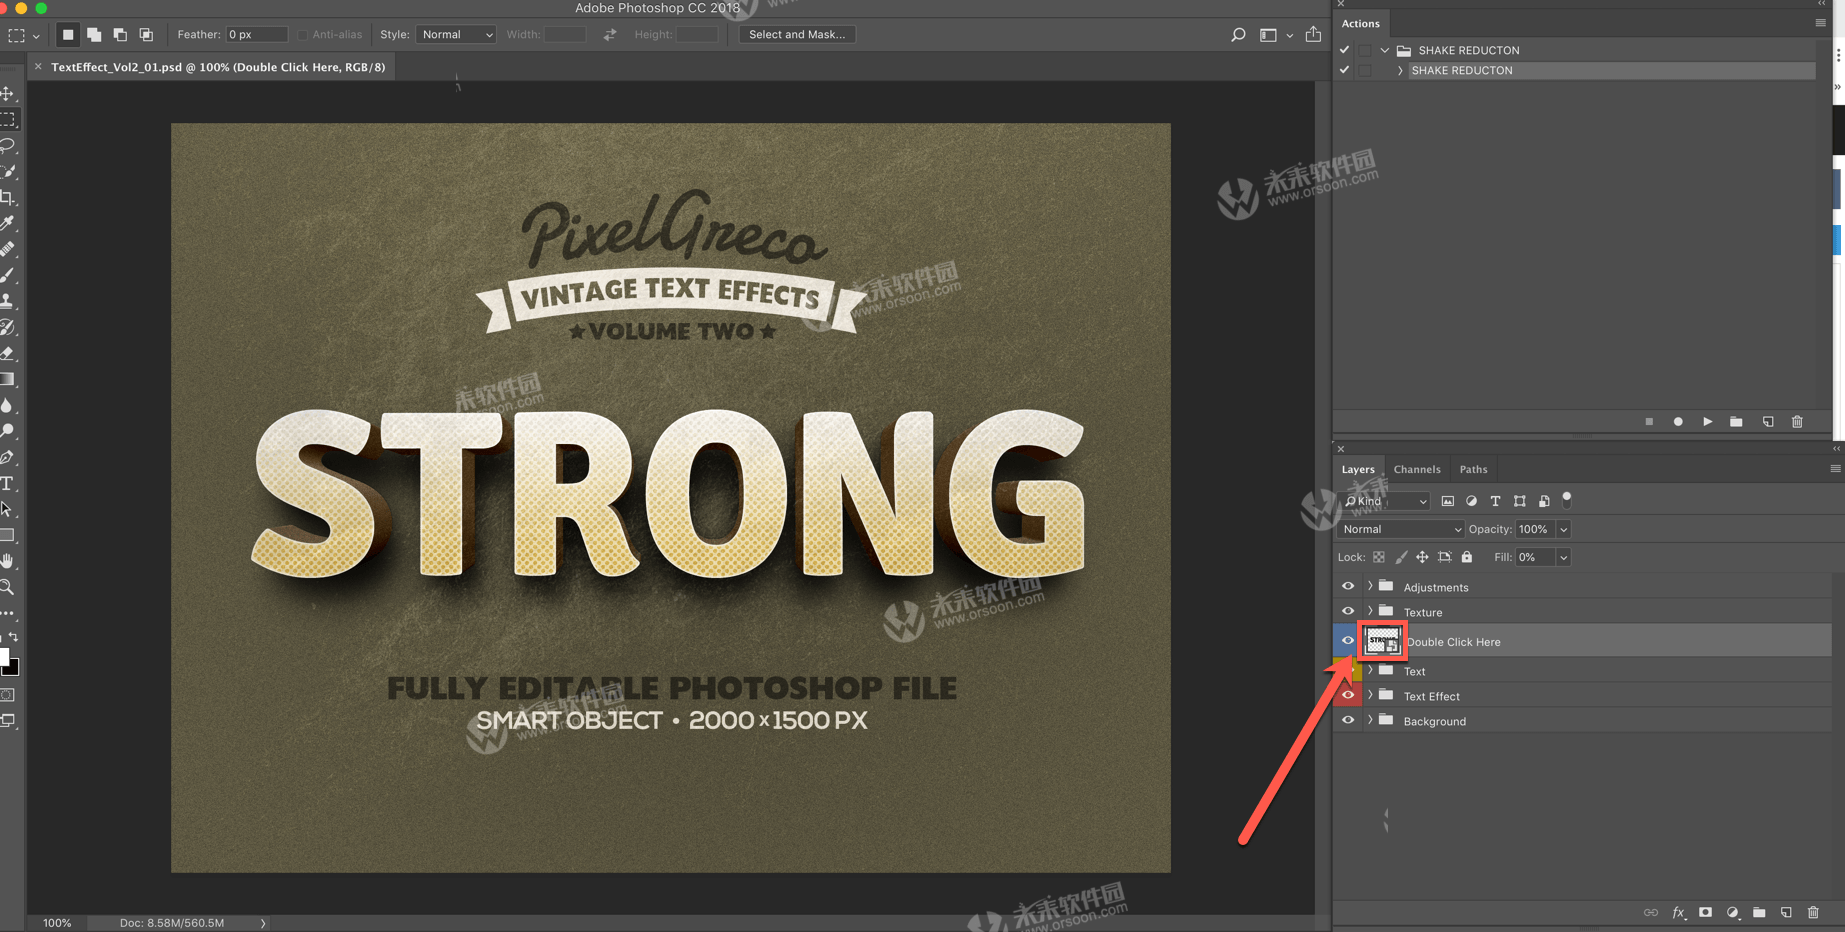The height and width of the screenshot is (932, 1845).
Task: Click the Fill percentage field
Action: [x=1535, y=557]
